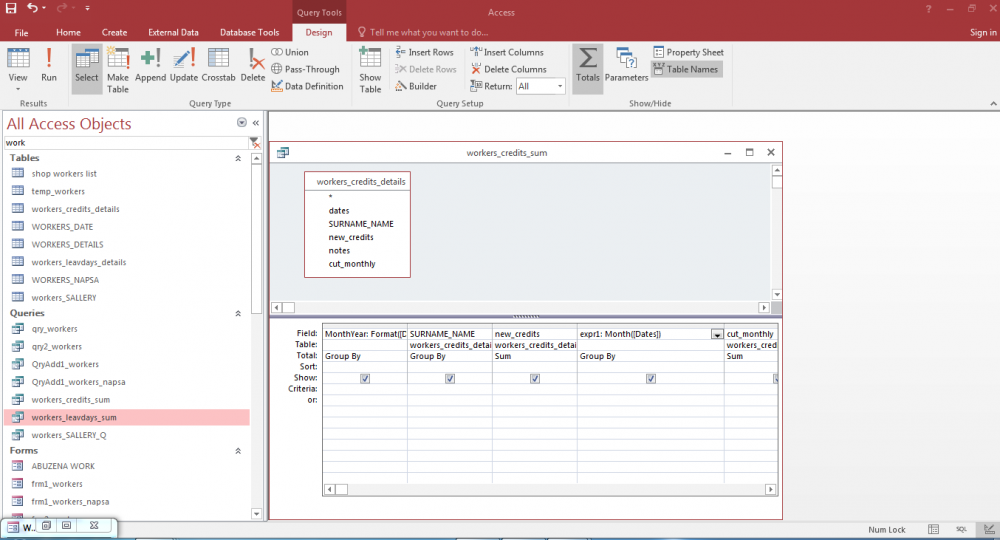Screen dimensions: 1000x540
Task: Choose the Select query type
Action: 87,69
